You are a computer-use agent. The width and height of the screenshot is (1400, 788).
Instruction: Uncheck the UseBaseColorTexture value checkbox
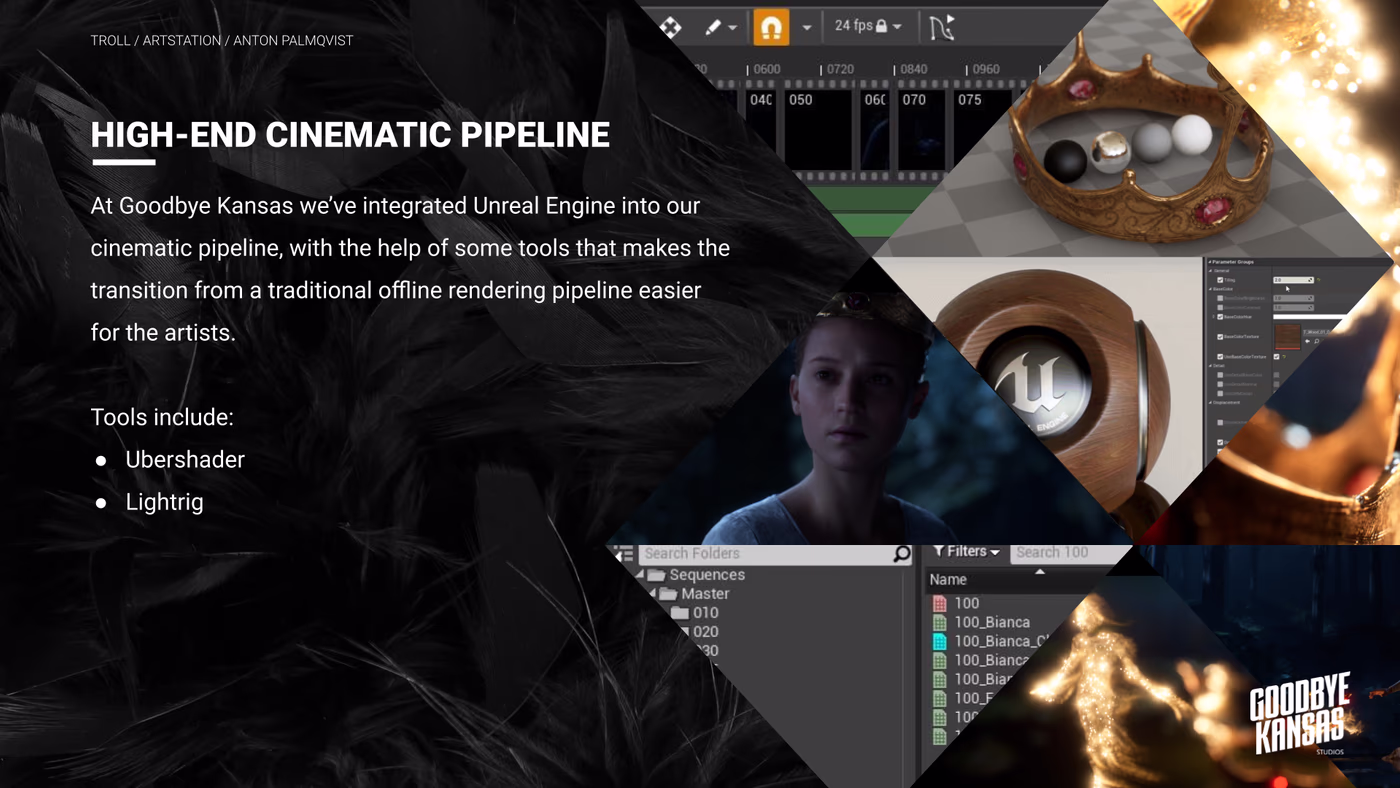tap(1277, 357)
